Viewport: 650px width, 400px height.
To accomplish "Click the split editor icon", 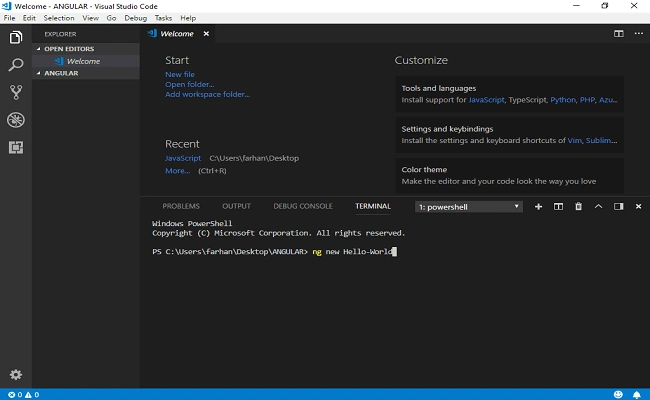I will (x=618, y=34).
